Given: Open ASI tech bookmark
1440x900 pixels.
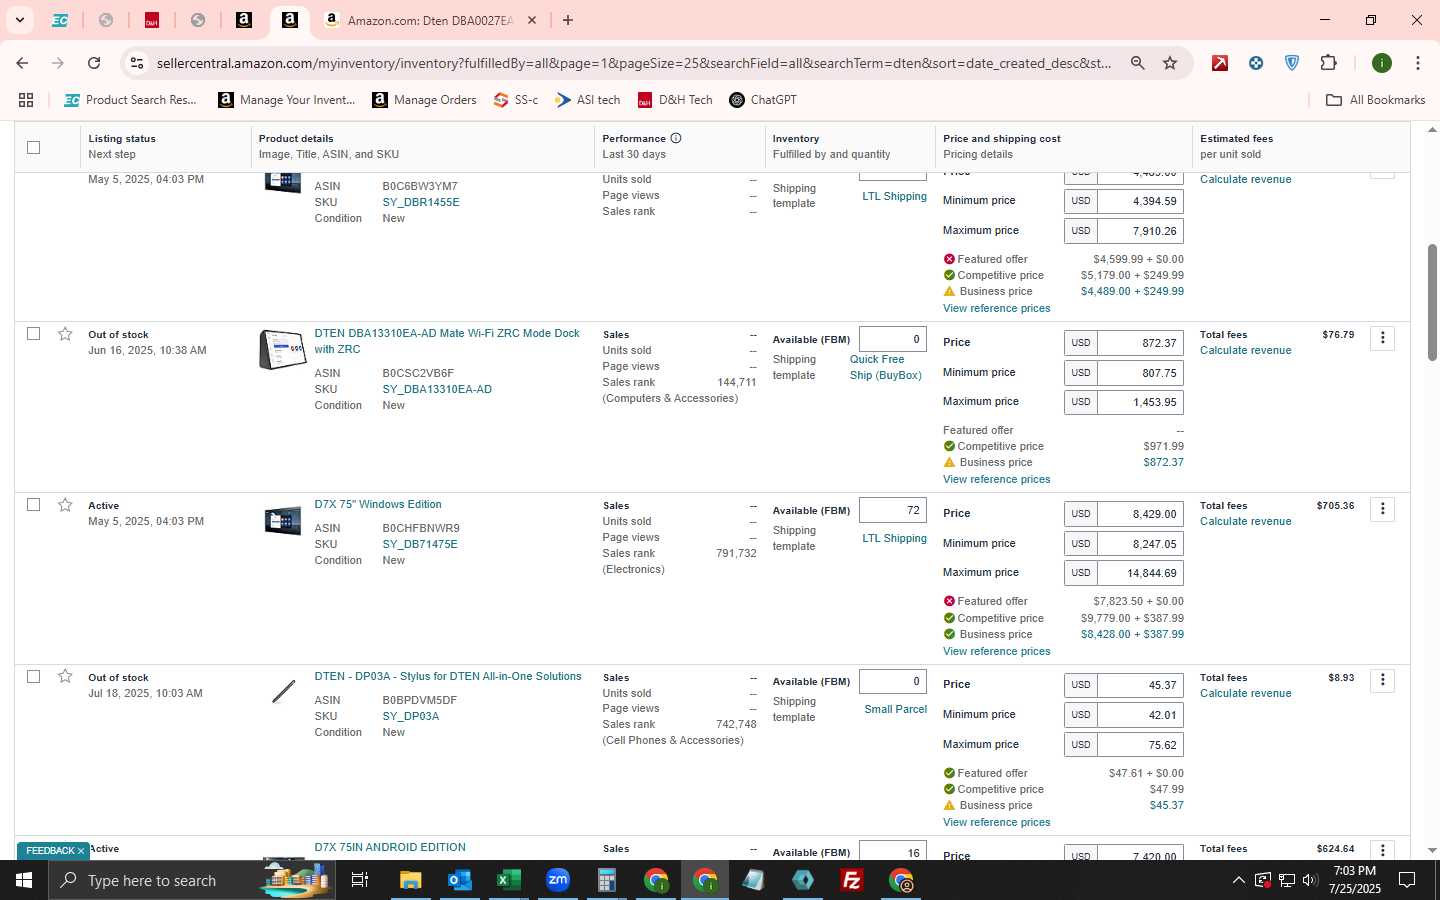Looking at the screenshot, I should pyautogui.click(x=588, y=100).
